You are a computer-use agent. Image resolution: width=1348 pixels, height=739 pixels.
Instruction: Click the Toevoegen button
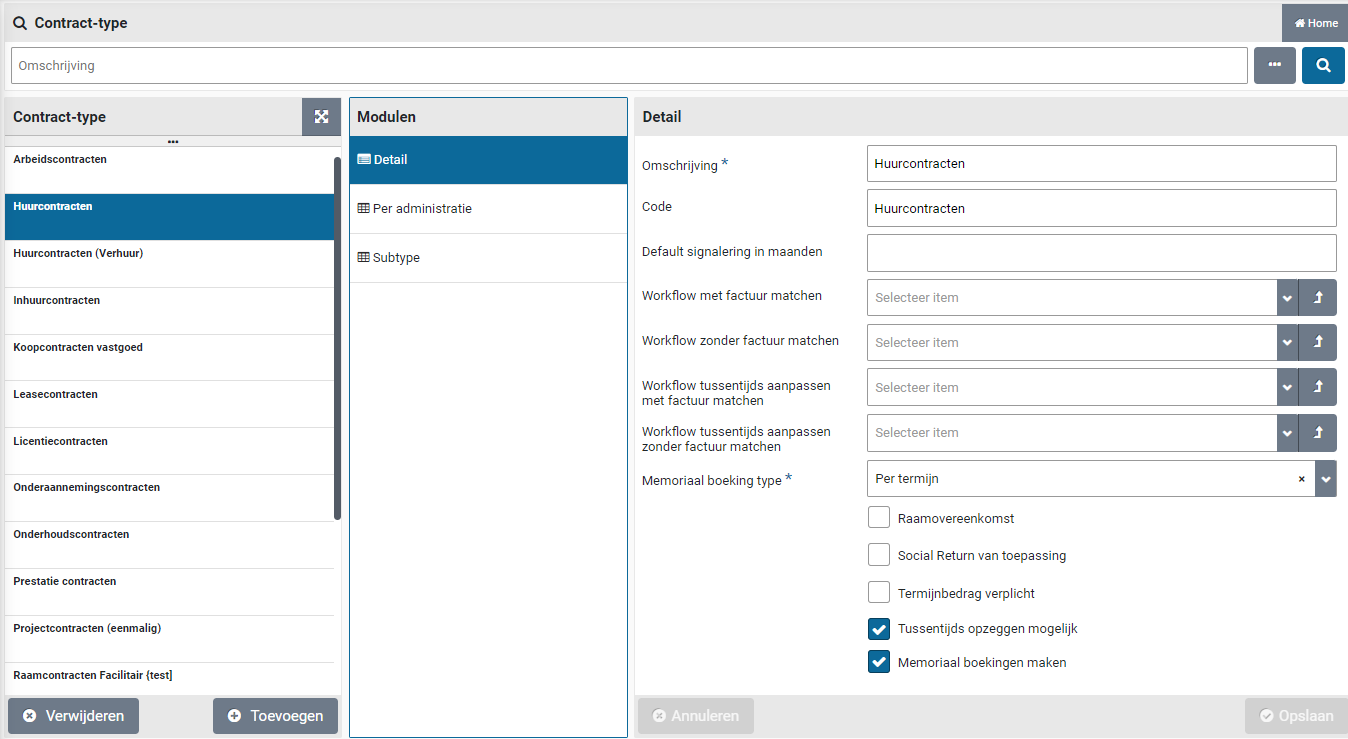(x=275, y=716)
